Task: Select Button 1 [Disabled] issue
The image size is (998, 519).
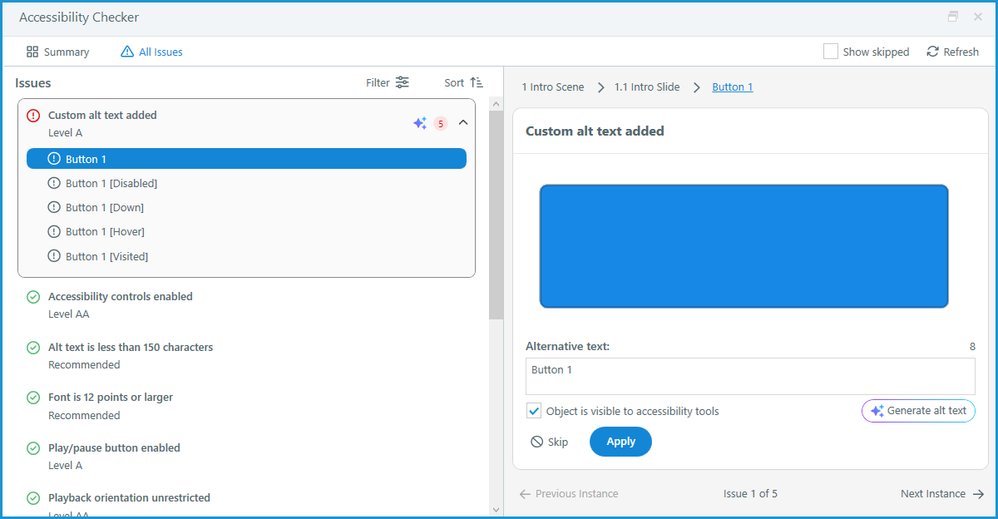Action: pos(111,183)
